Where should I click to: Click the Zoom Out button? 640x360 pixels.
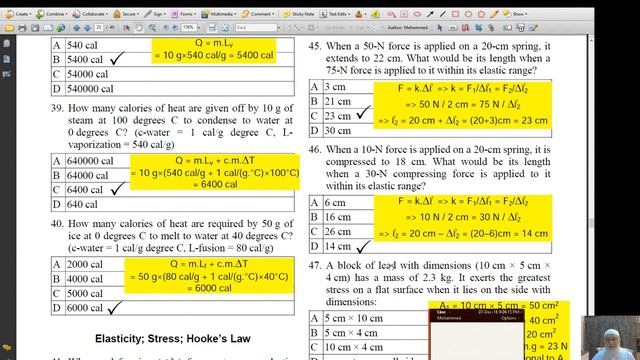(x=165, y=28)
